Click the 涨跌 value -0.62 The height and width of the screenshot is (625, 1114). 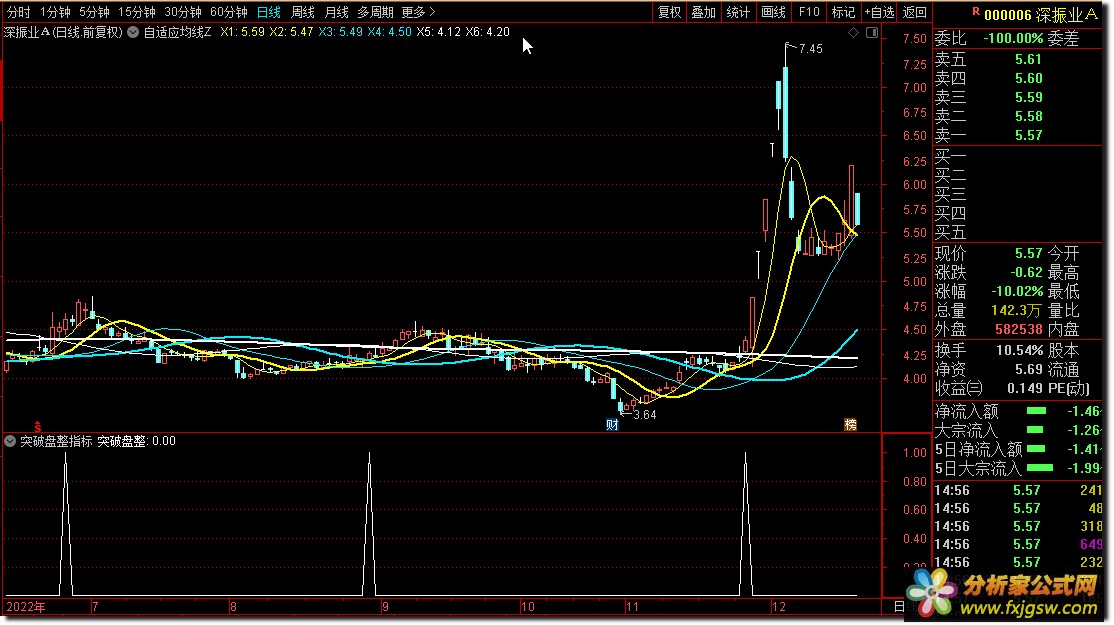click(1027, 273)
